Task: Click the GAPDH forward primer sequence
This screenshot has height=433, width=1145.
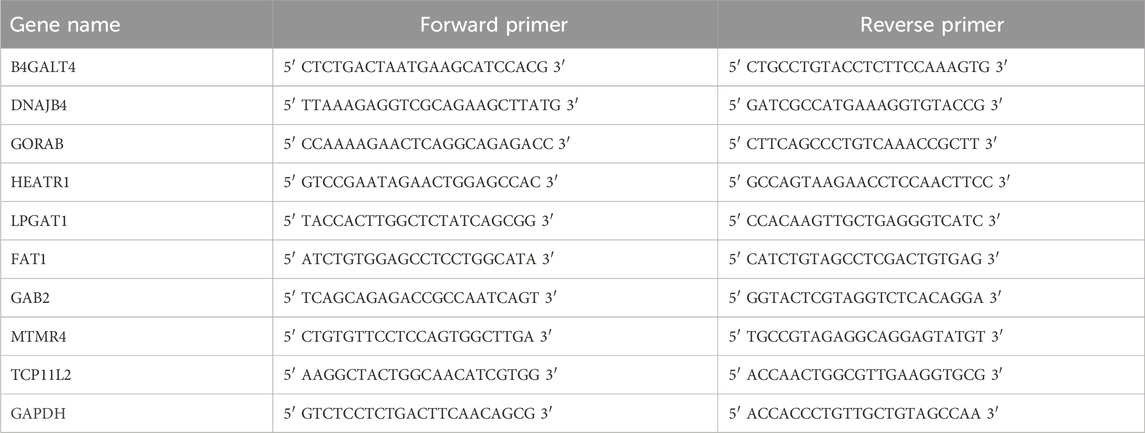Action: pos(420,413)
